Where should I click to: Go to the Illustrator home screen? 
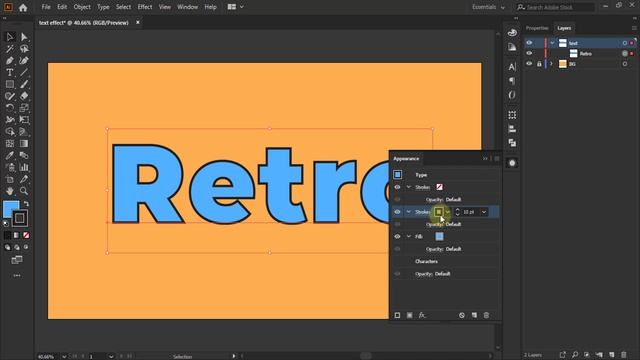tap(23, 7)
